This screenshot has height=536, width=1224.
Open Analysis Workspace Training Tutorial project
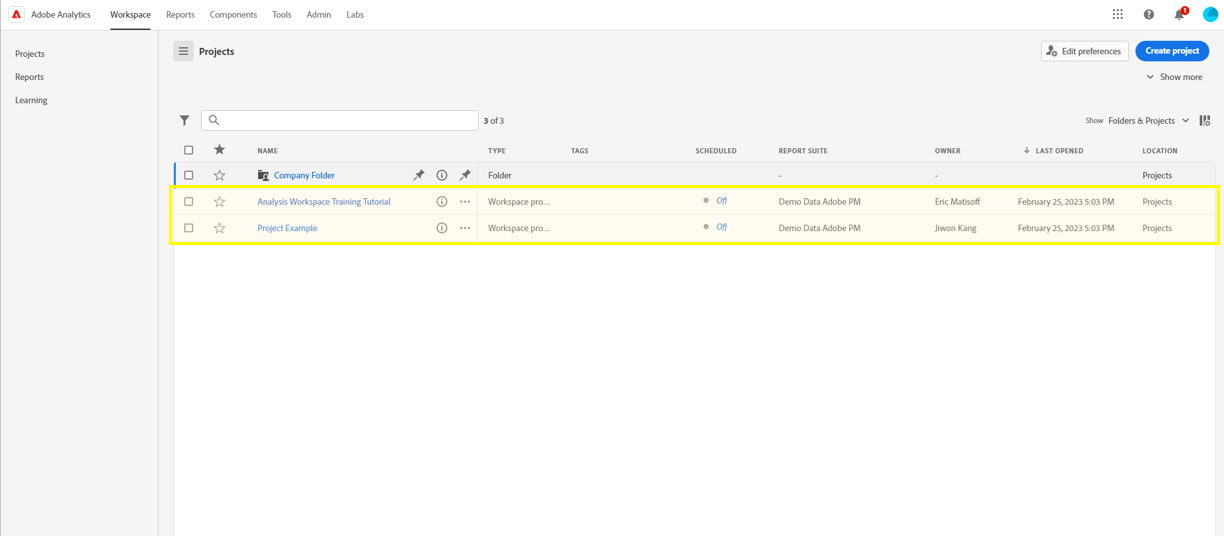tap(324, 202)
